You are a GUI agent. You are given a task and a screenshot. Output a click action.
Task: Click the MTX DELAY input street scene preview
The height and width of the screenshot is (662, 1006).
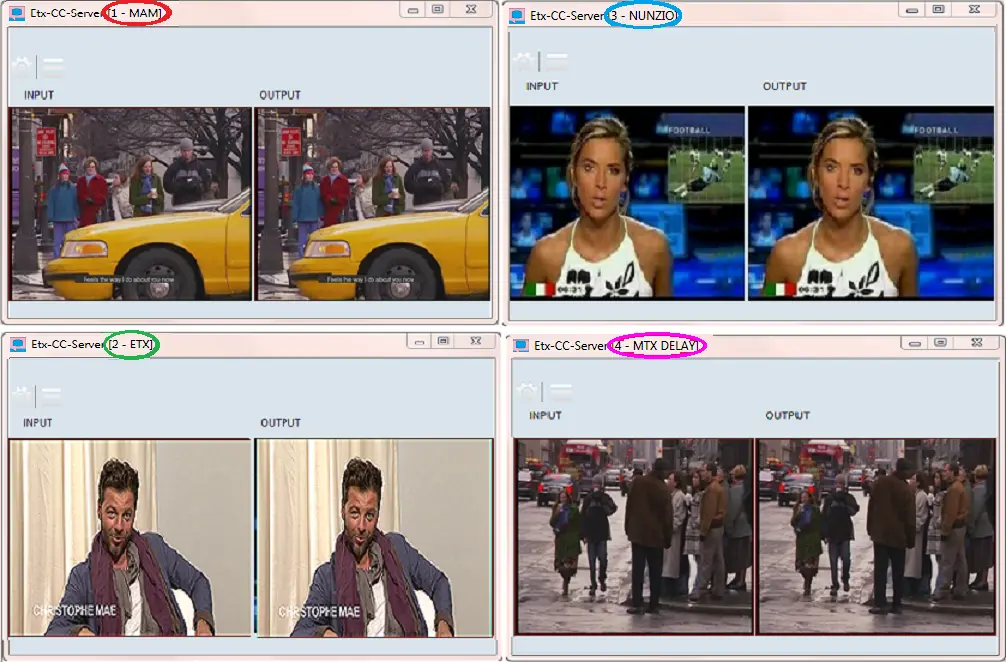click(634, 536)
